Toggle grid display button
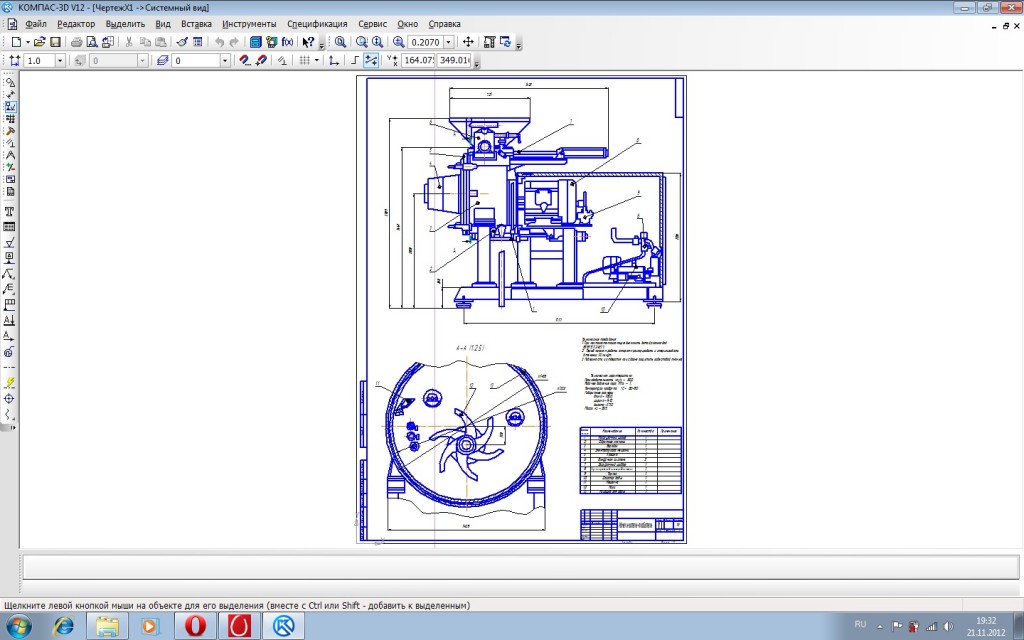 (304, 60)
